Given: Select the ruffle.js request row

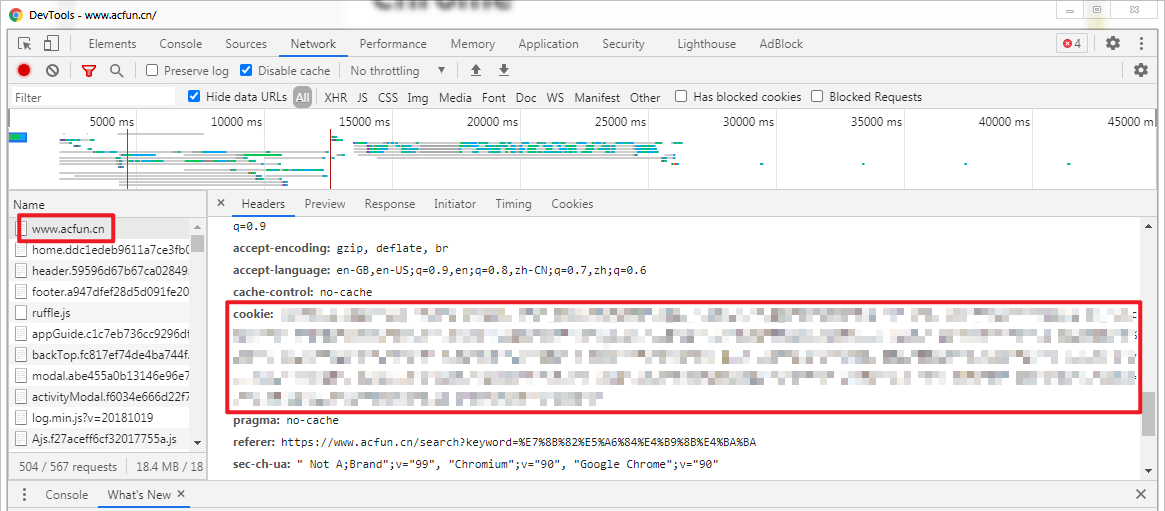Looking at the screenshot, I should point(101,313).
